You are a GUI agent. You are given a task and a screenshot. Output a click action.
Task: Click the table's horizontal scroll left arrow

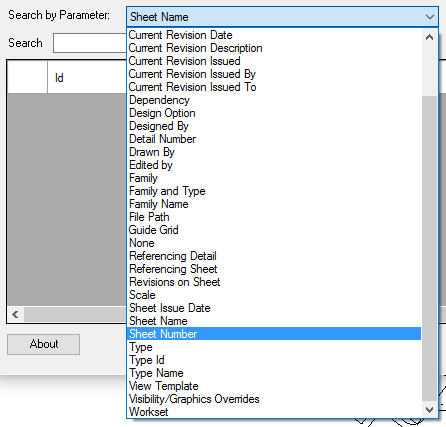tap(15, 314)
